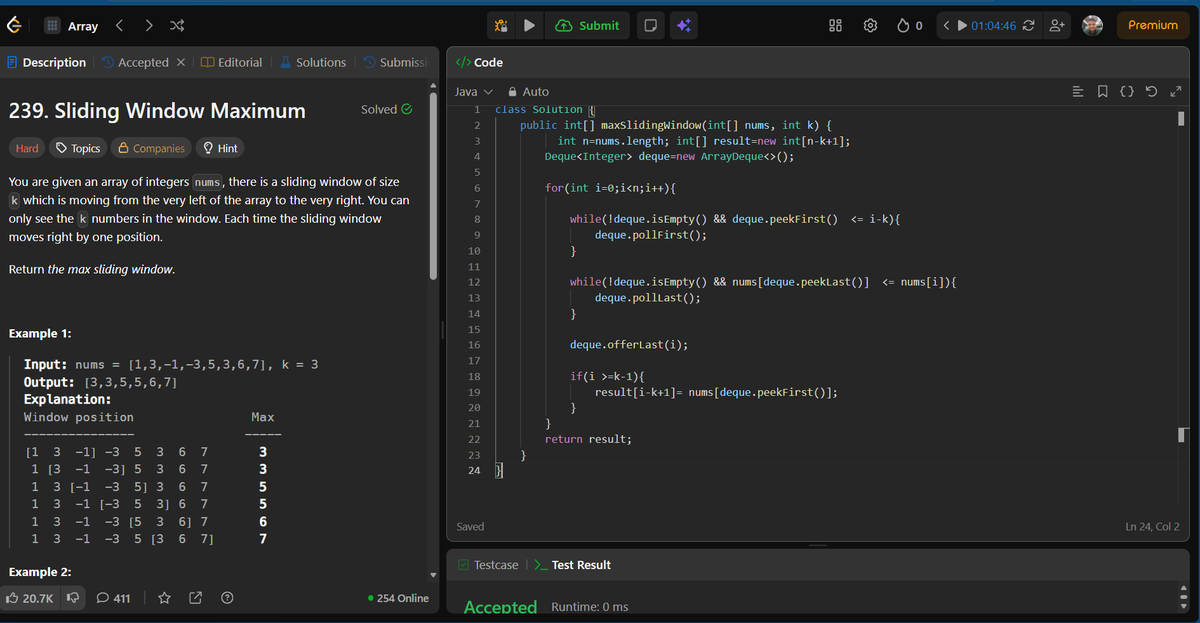Share the problem link icon
The height and width of the screenshot is (623, 1200).
tap(196, 598)
